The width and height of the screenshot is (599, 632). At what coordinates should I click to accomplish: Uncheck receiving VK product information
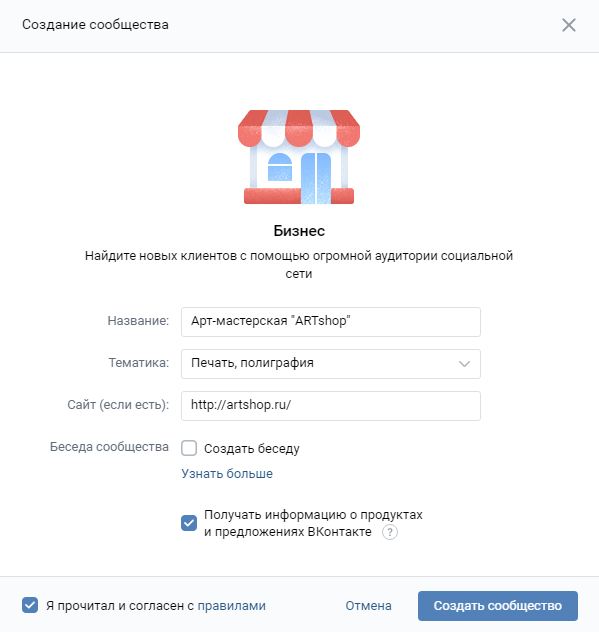(189, 523)
